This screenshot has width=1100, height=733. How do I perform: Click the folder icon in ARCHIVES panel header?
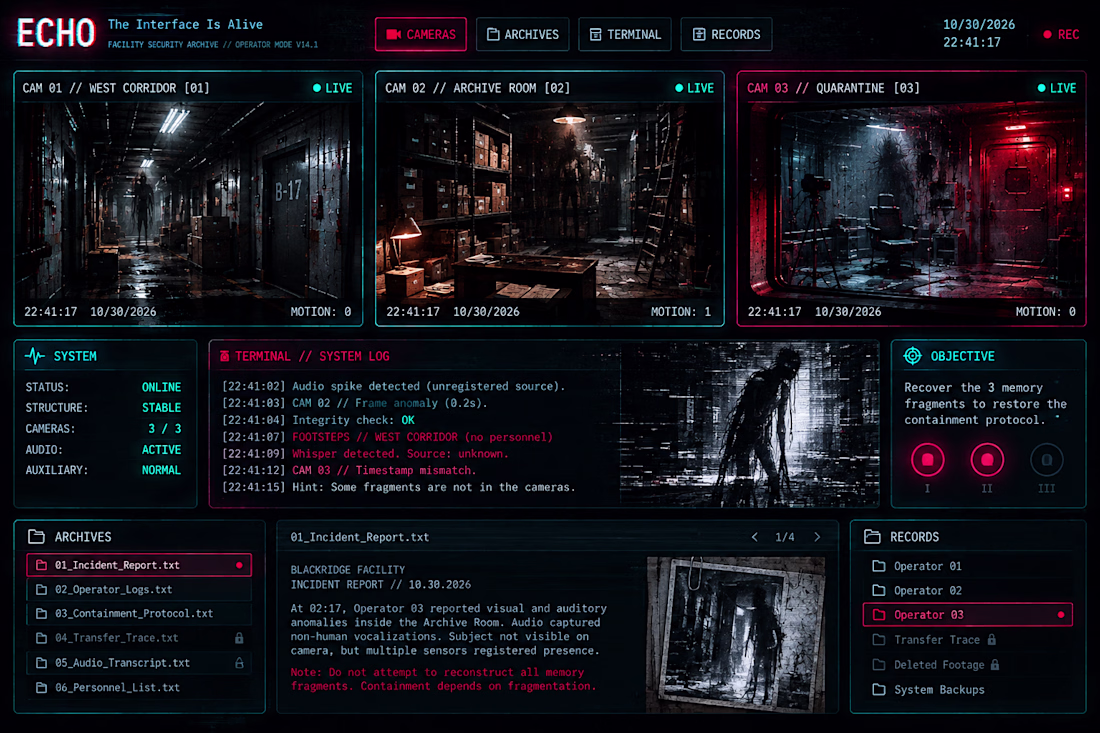pyautogui.click(x=36, y=537)
